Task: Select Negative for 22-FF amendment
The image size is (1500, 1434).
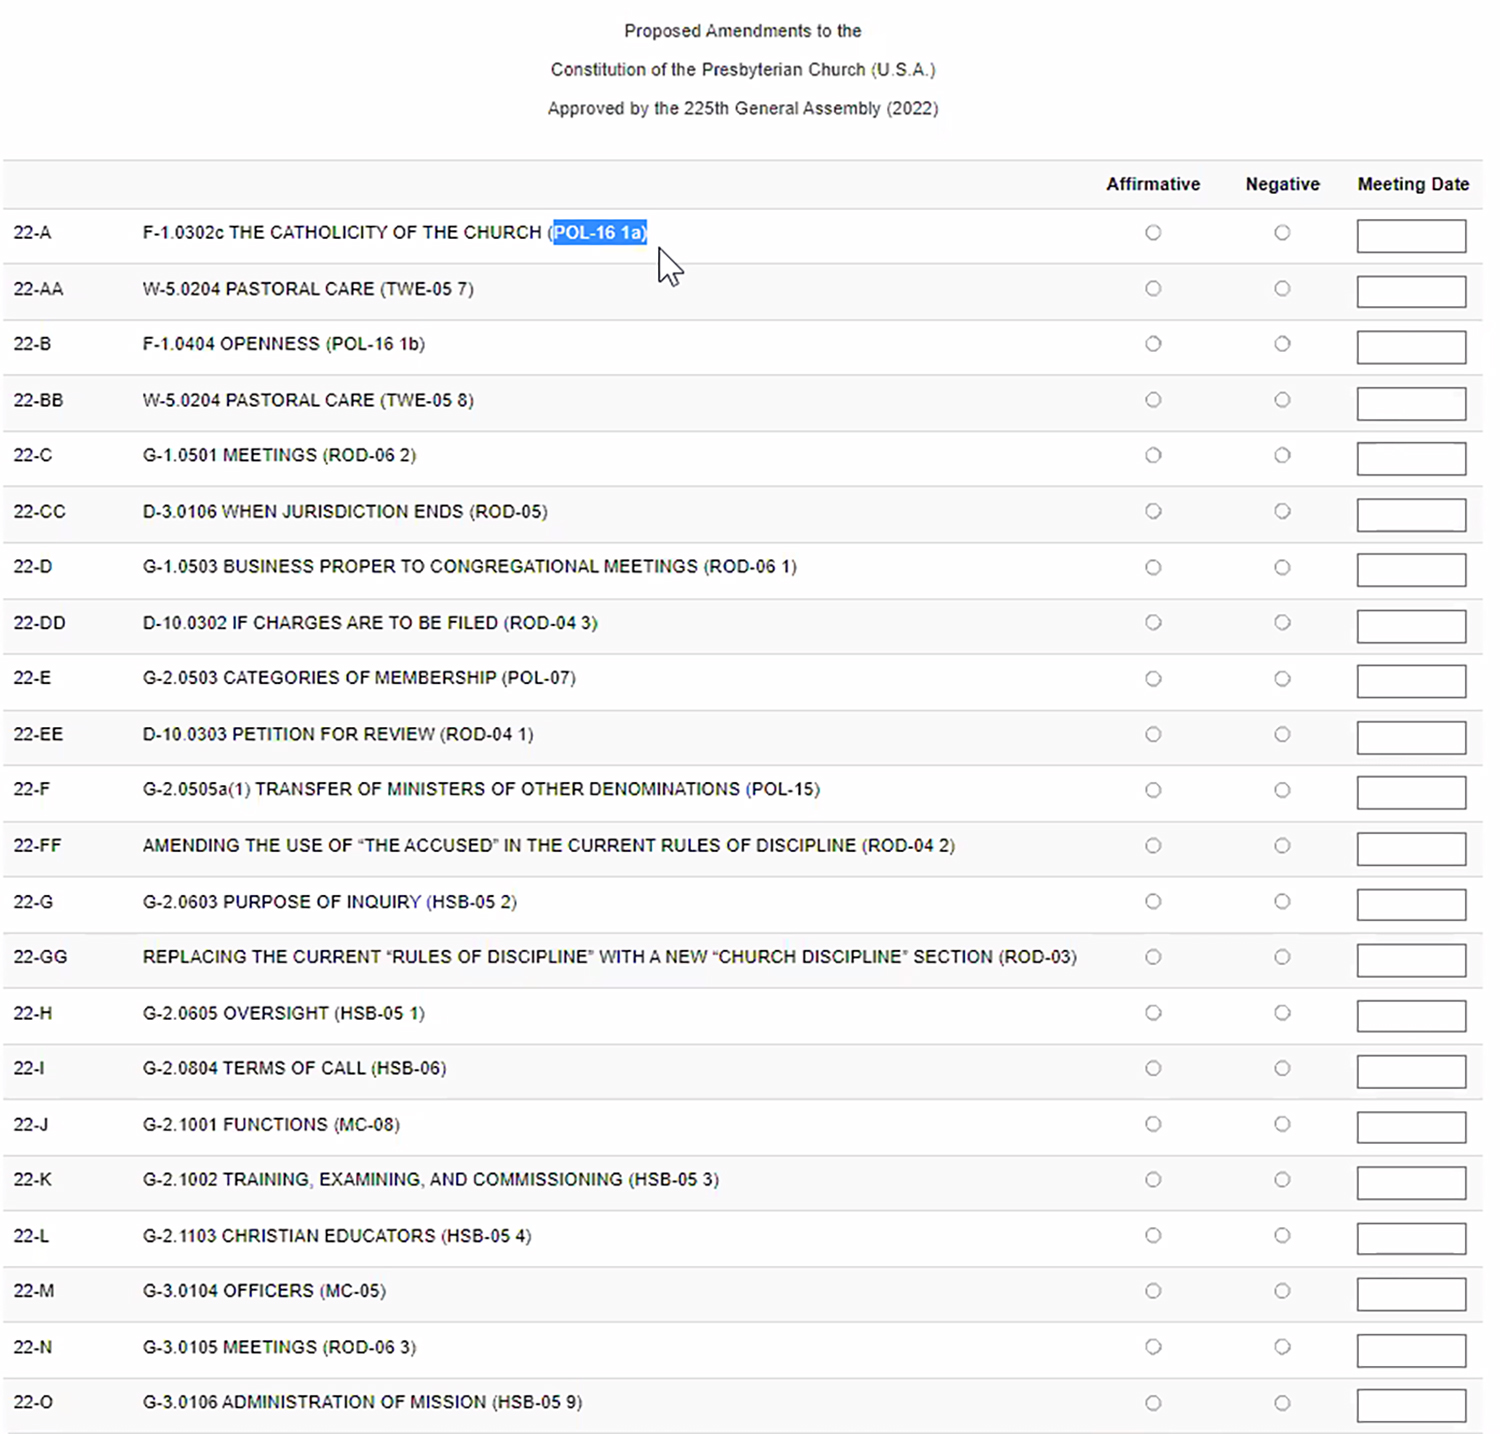Action: click(1282, 846)
